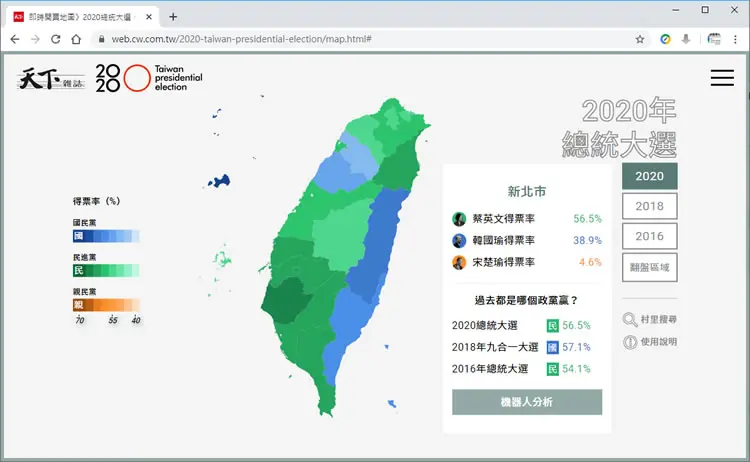Click the 國民黨 blue legend gradient
750x462 pixels.
click(106, 236)
